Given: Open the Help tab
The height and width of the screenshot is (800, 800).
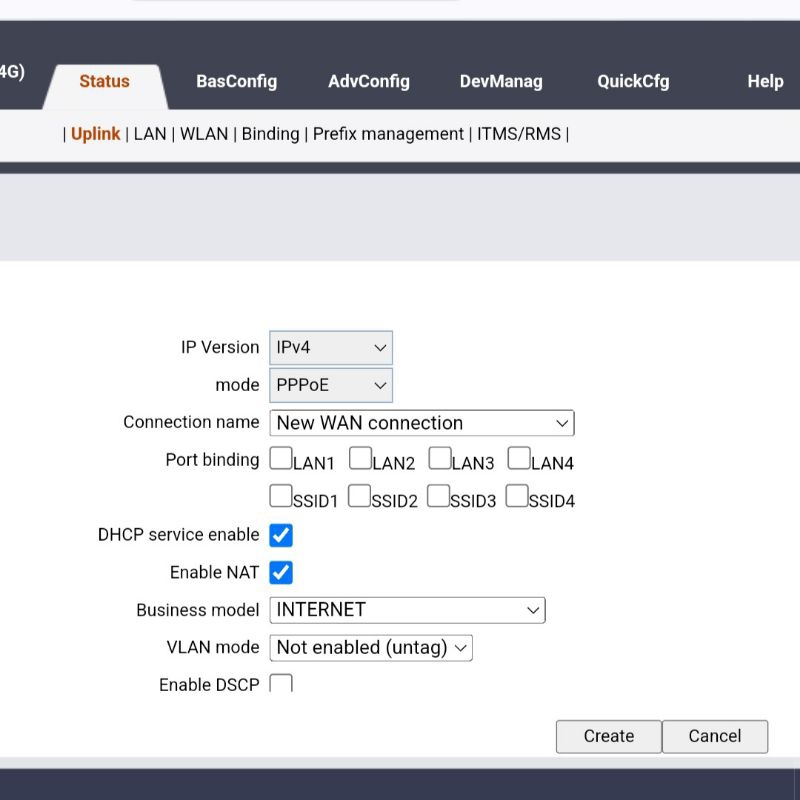Looking at the screenshot, I should click(x=765, y=82).
